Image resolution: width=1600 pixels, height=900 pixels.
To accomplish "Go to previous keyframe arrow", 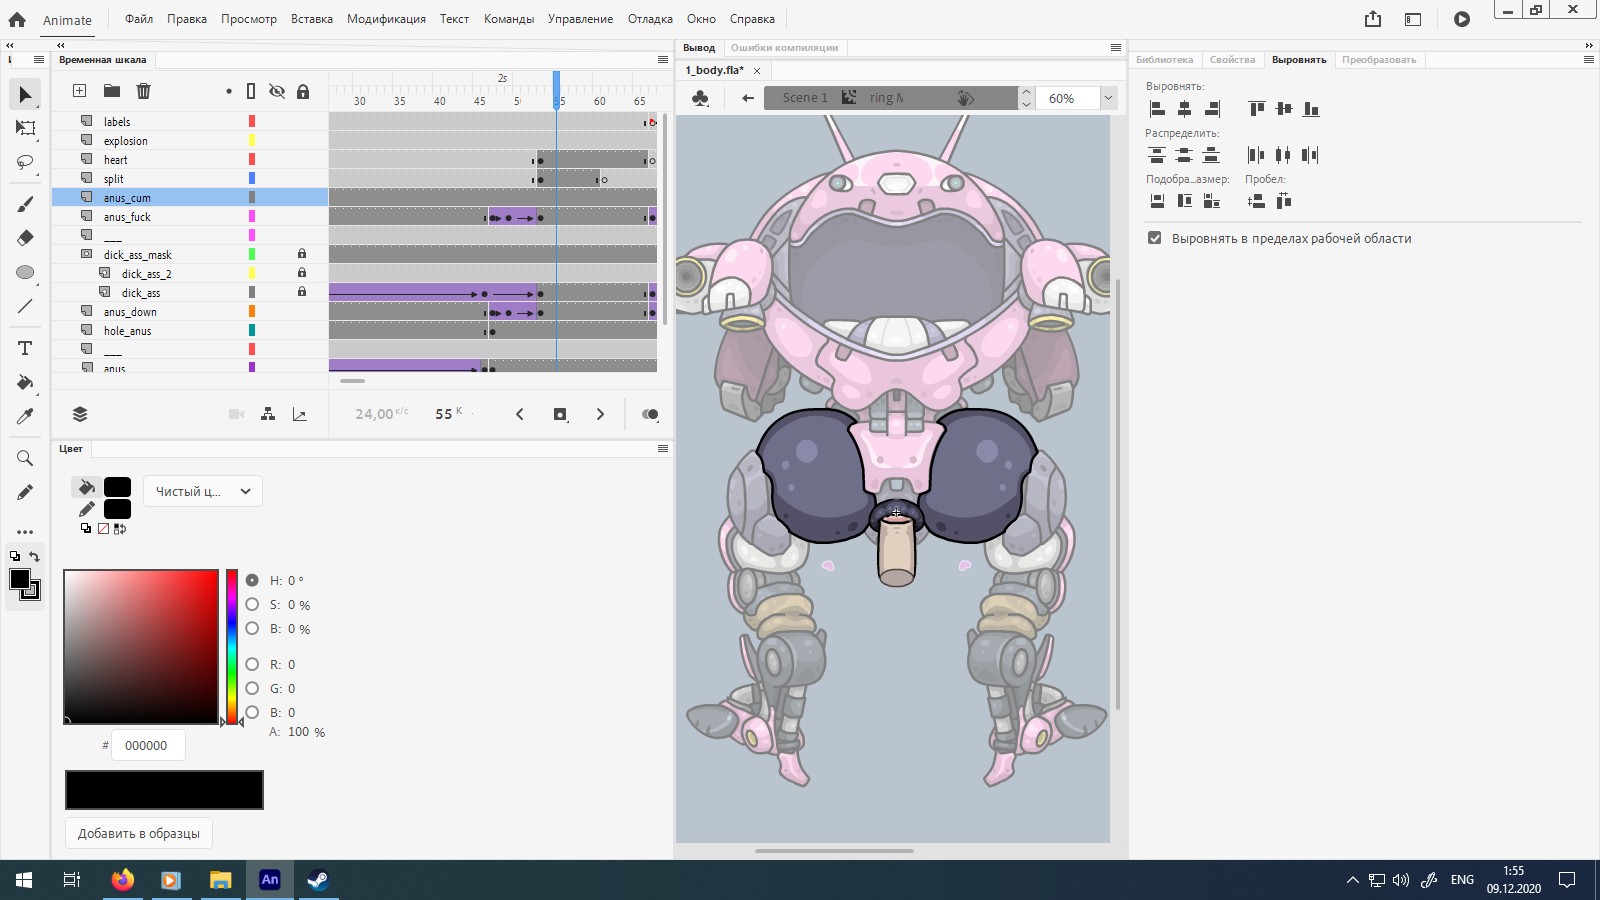I will pyautogui.click(x=520, y=415).
